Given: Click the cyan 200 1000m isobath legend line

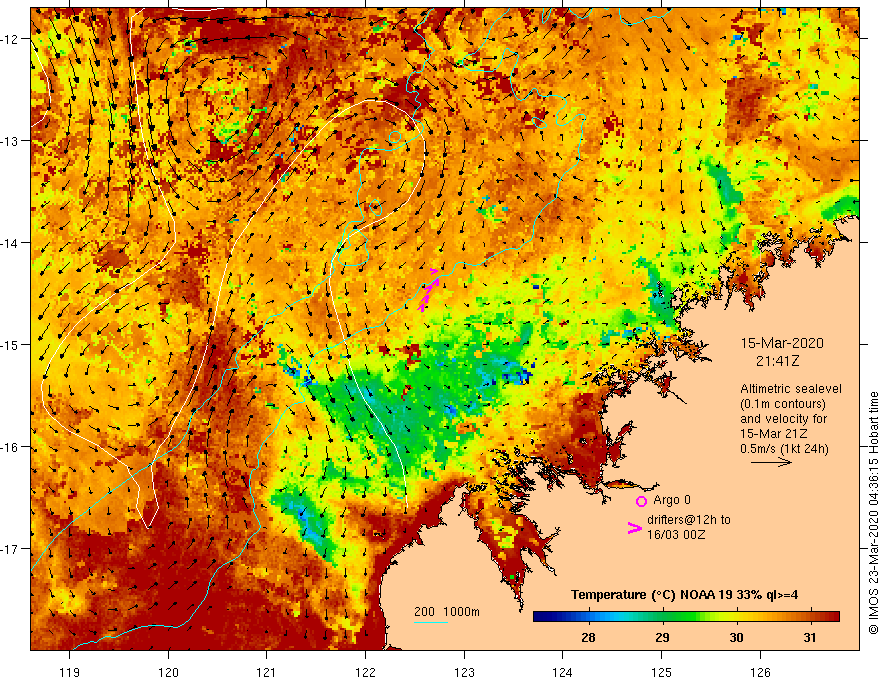Looking at the screenshot, I should (431, 622).
